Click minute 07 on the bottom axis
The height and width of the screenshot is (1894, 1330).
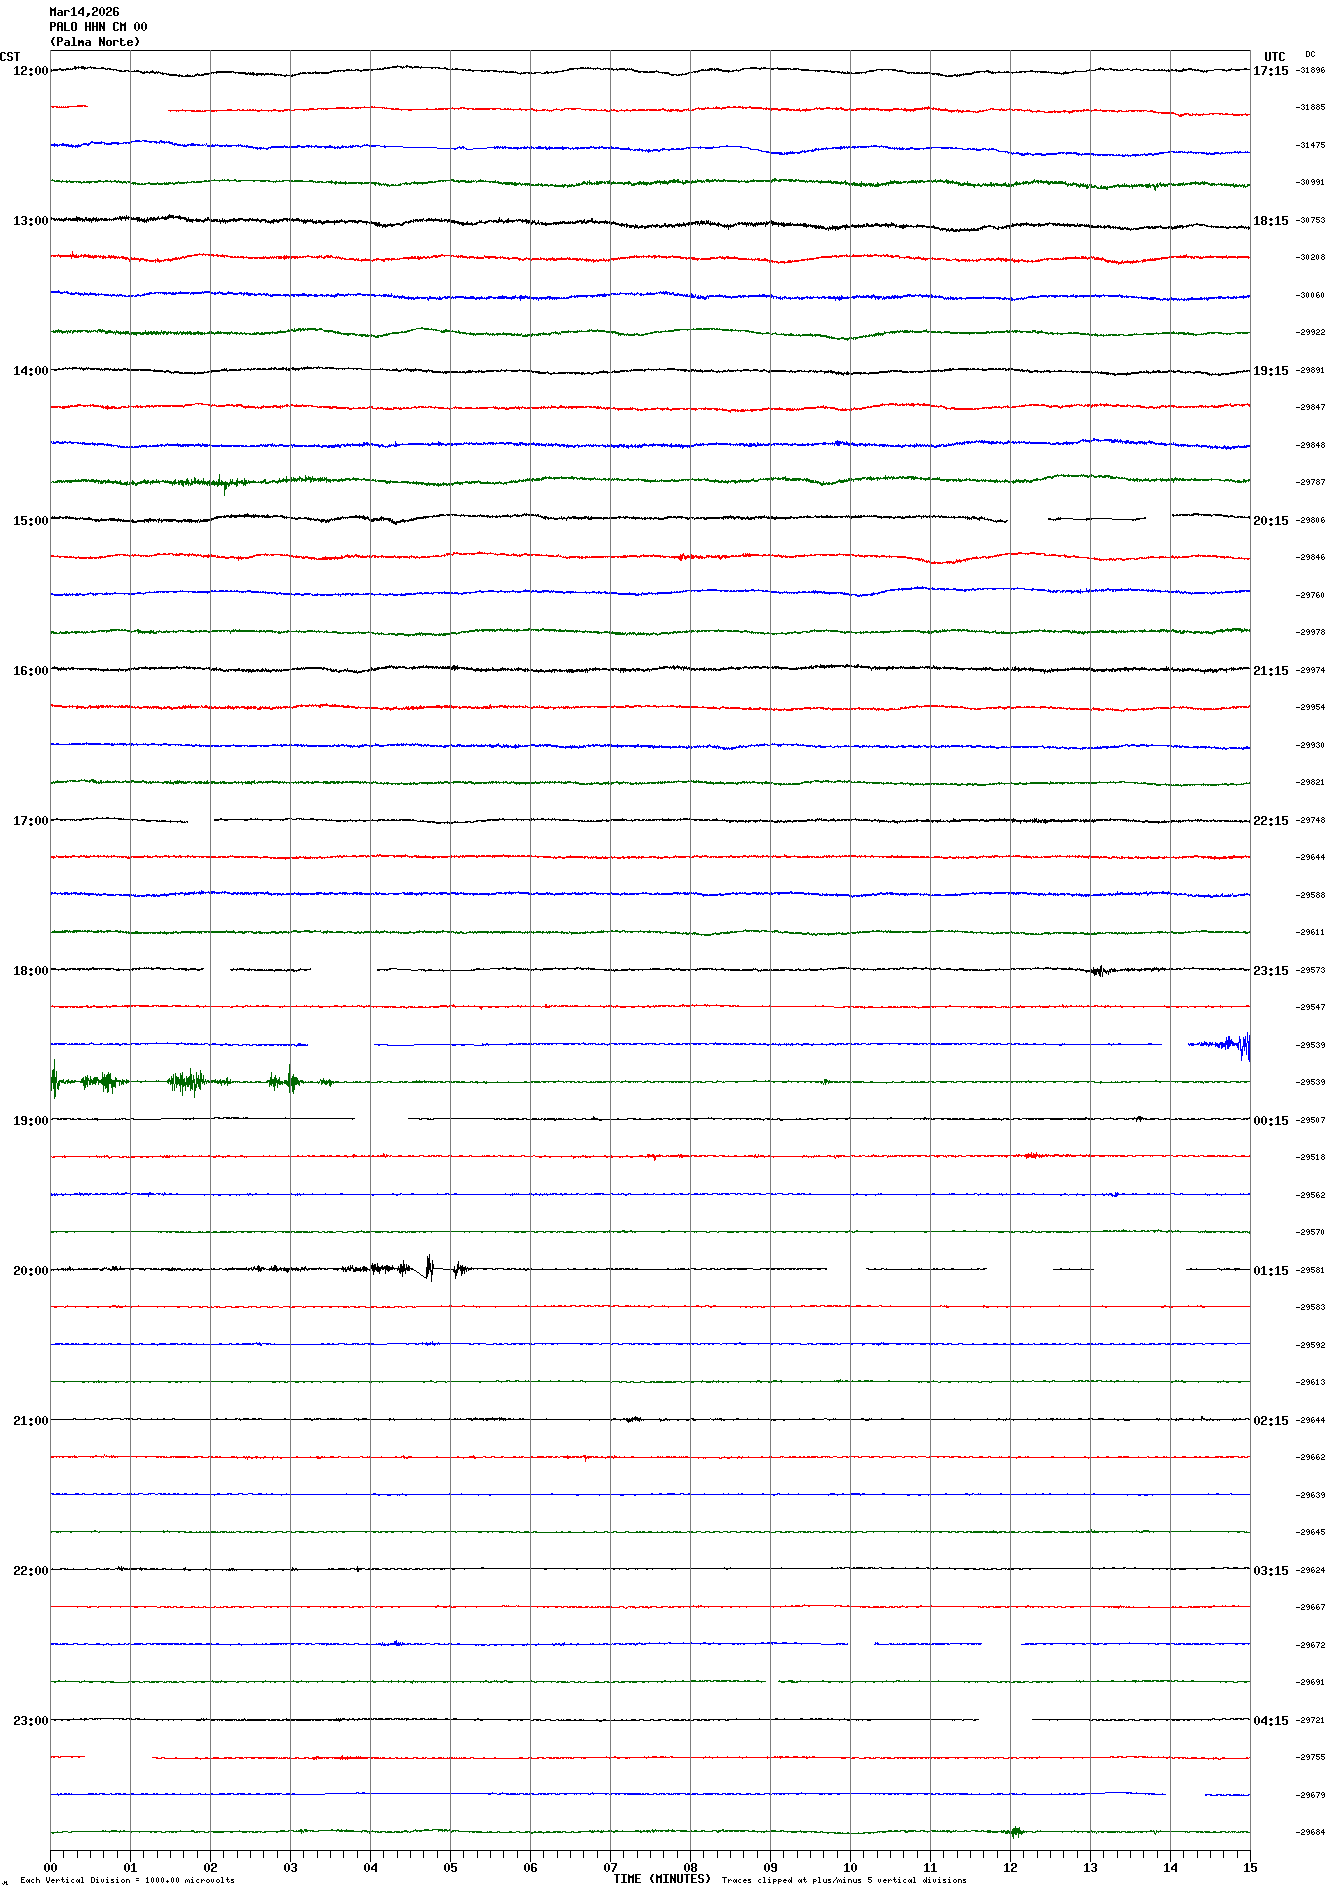610,1867
